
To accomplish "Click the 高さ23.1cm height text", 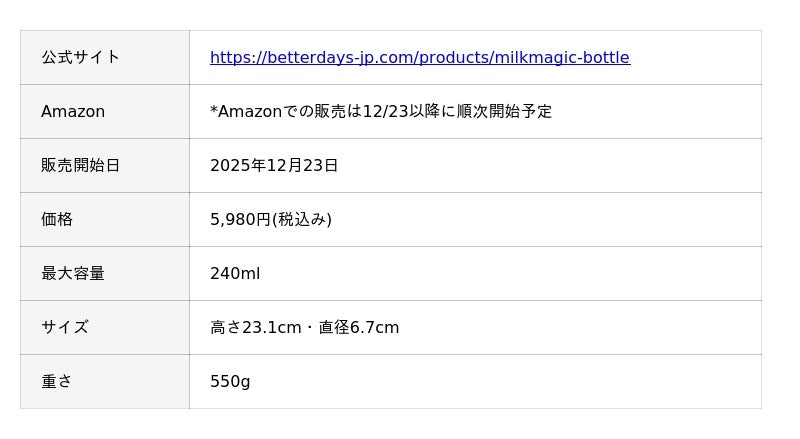I will (255, 328).
